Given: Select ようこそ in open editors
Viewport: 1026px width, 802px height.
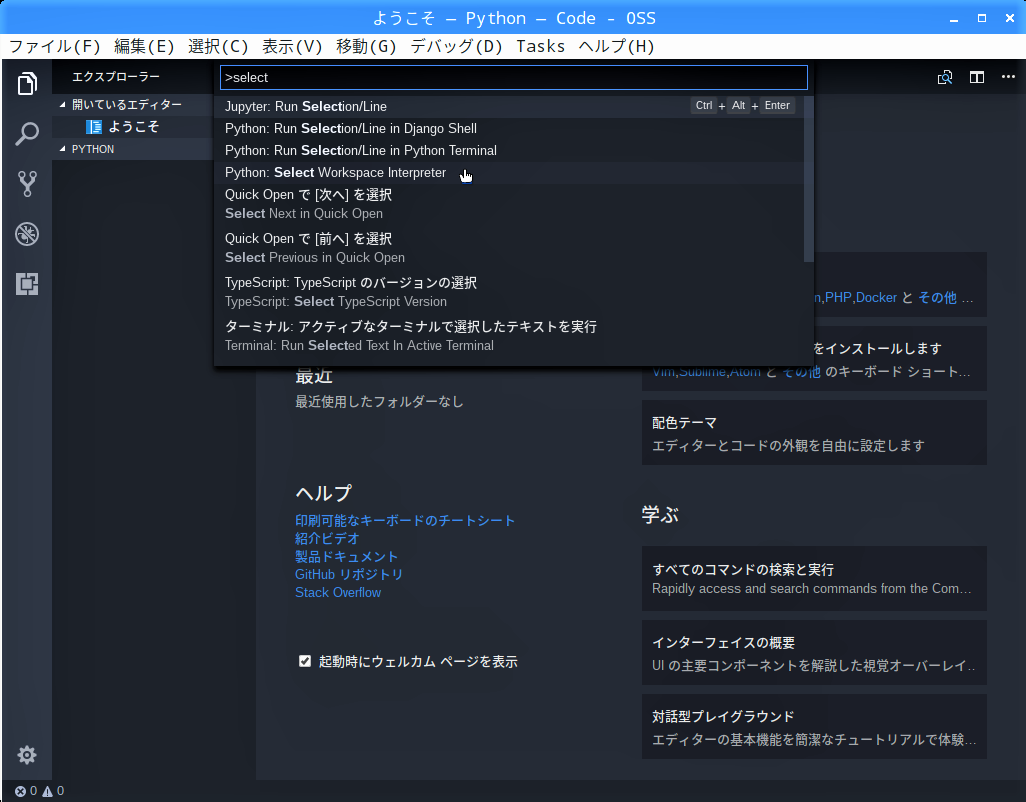Looking at the screenshot, I should [133, 126].
